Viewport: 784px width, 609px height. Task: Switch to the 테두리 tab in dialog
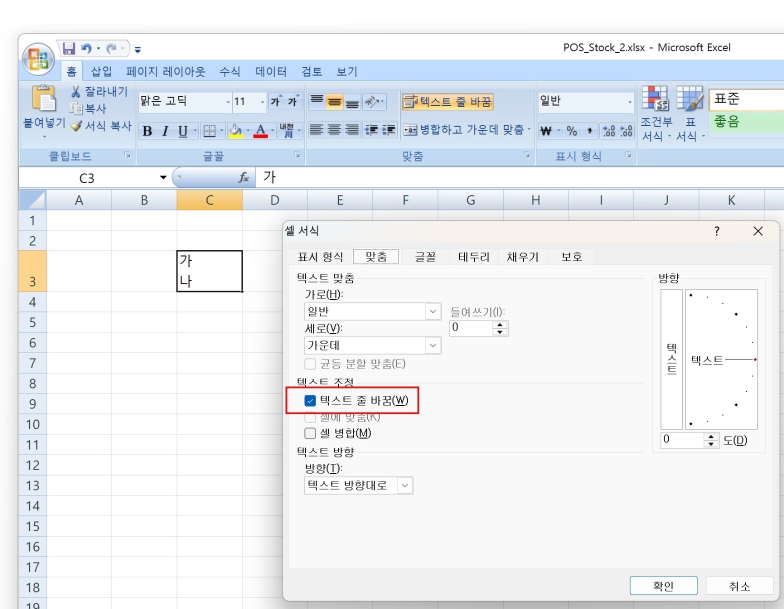473,257
